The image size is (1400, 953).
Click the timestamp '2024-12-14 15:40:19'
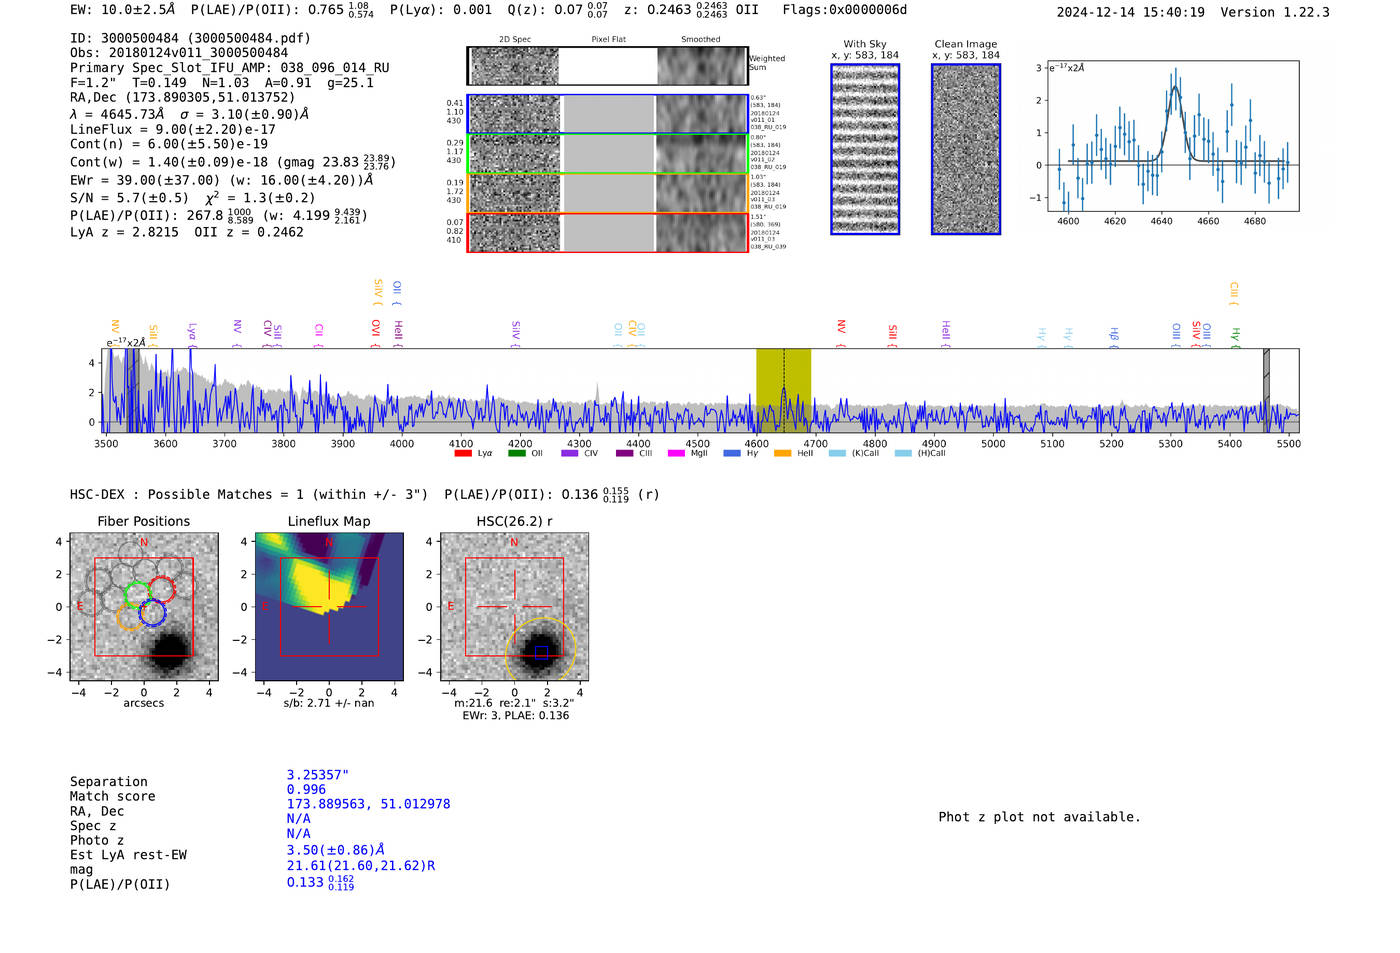click(1130, 12)
